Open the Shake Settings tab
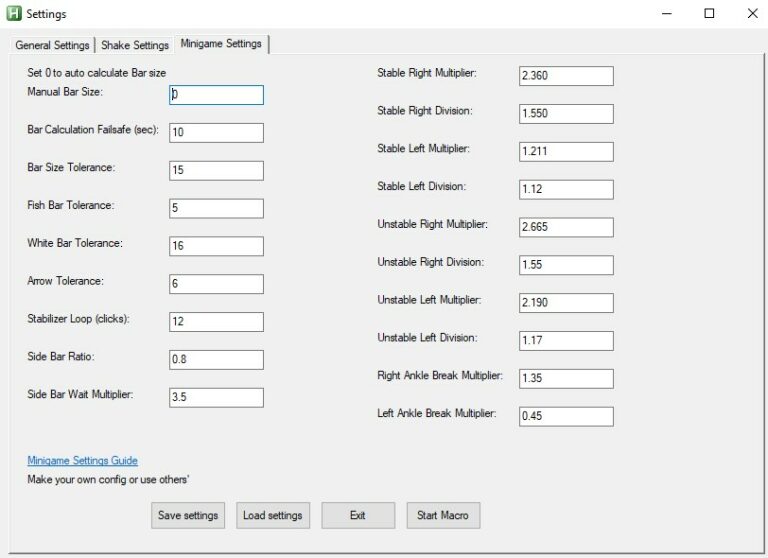 135,45
